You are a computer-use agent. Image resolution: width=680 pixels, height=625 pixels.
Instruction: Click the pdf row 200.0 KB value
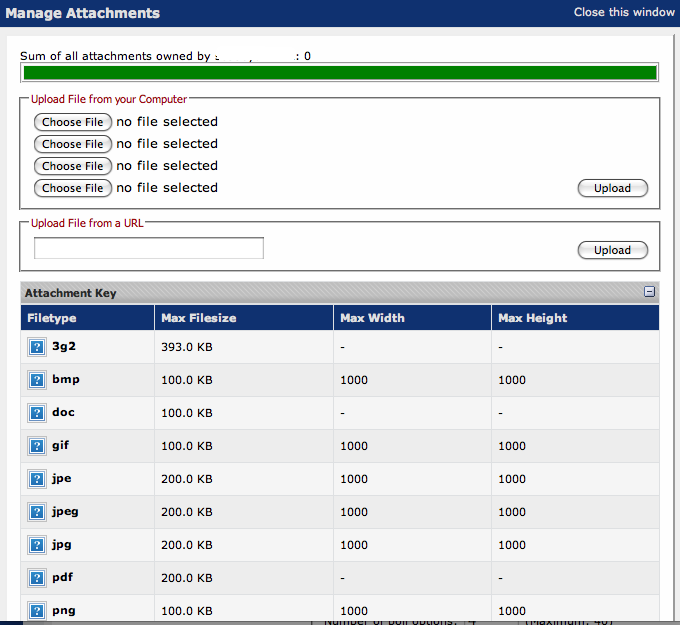(187, 578)
